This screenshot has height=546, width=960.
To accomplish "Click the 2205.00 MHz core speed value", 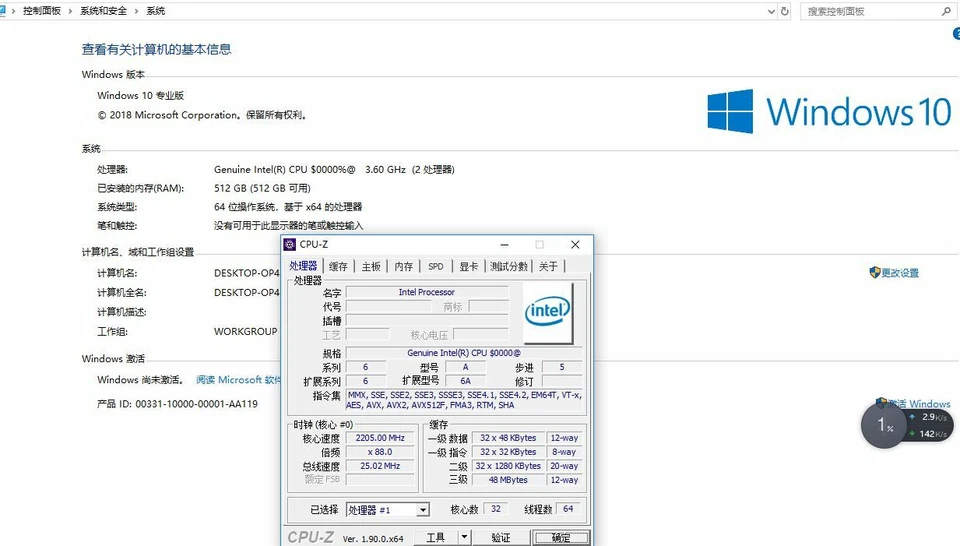I will coord(380,438).
